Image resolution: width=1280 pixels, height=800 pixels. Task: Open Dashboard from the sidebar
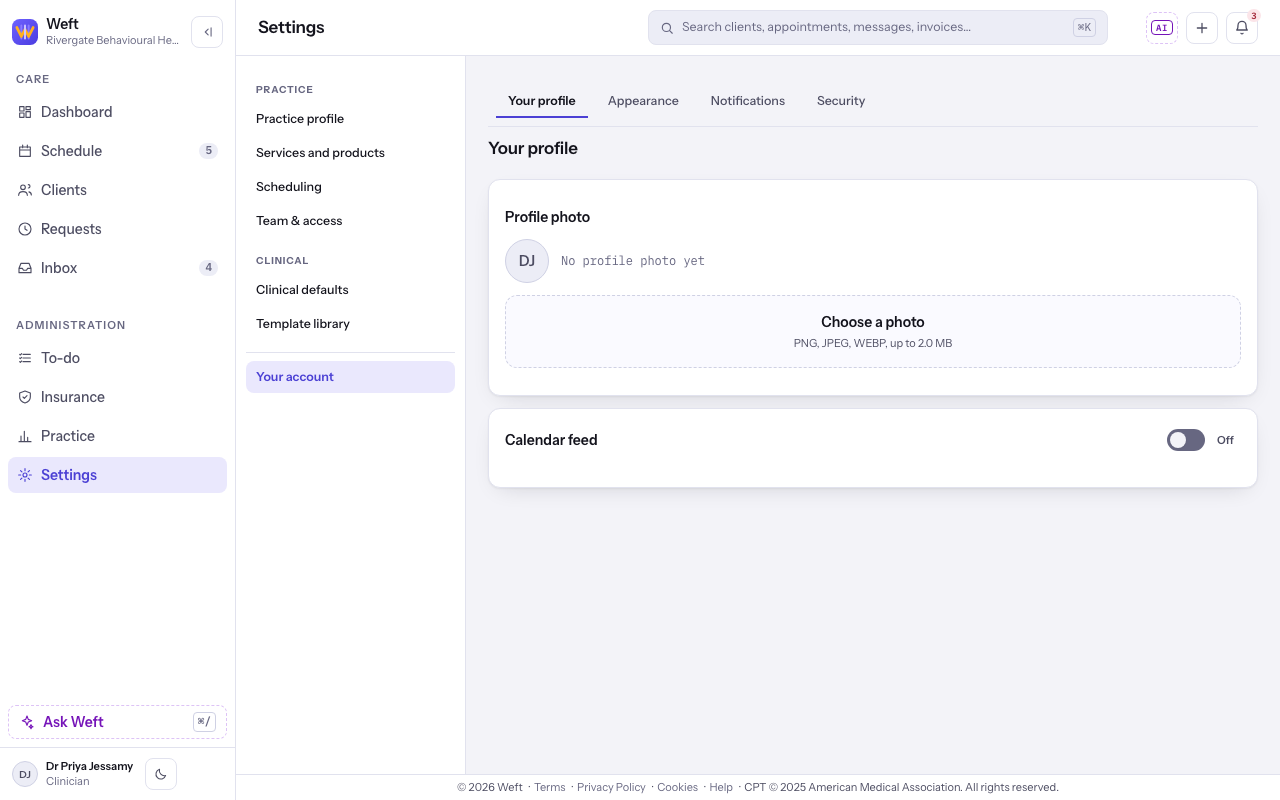(117, 112)
